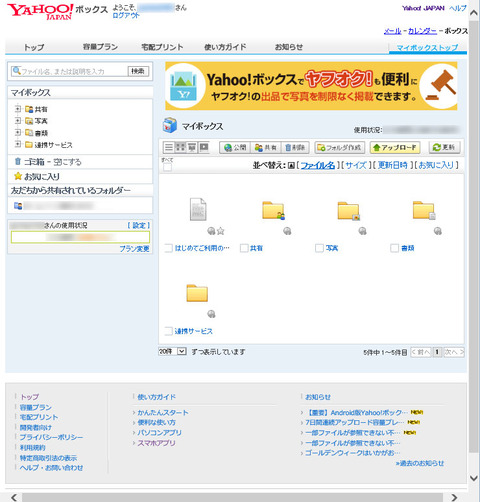
Task: Check the 写真 folder checkbox
Action: (319, 248)
